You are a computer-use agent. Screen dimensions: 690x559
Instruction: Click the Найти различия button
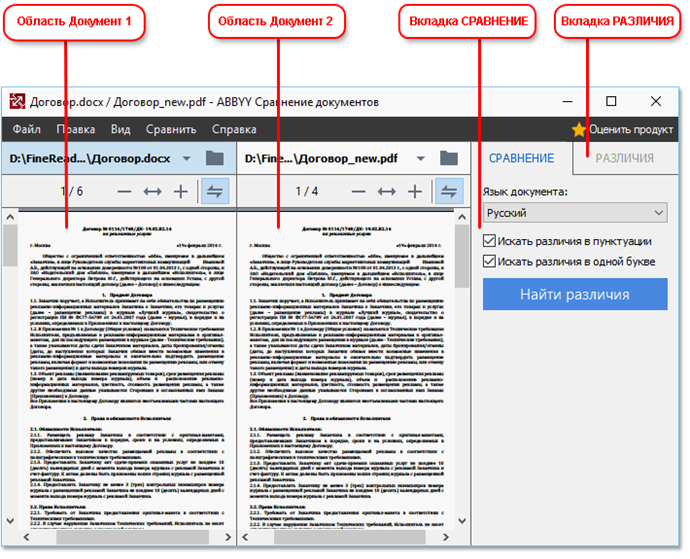575,294
